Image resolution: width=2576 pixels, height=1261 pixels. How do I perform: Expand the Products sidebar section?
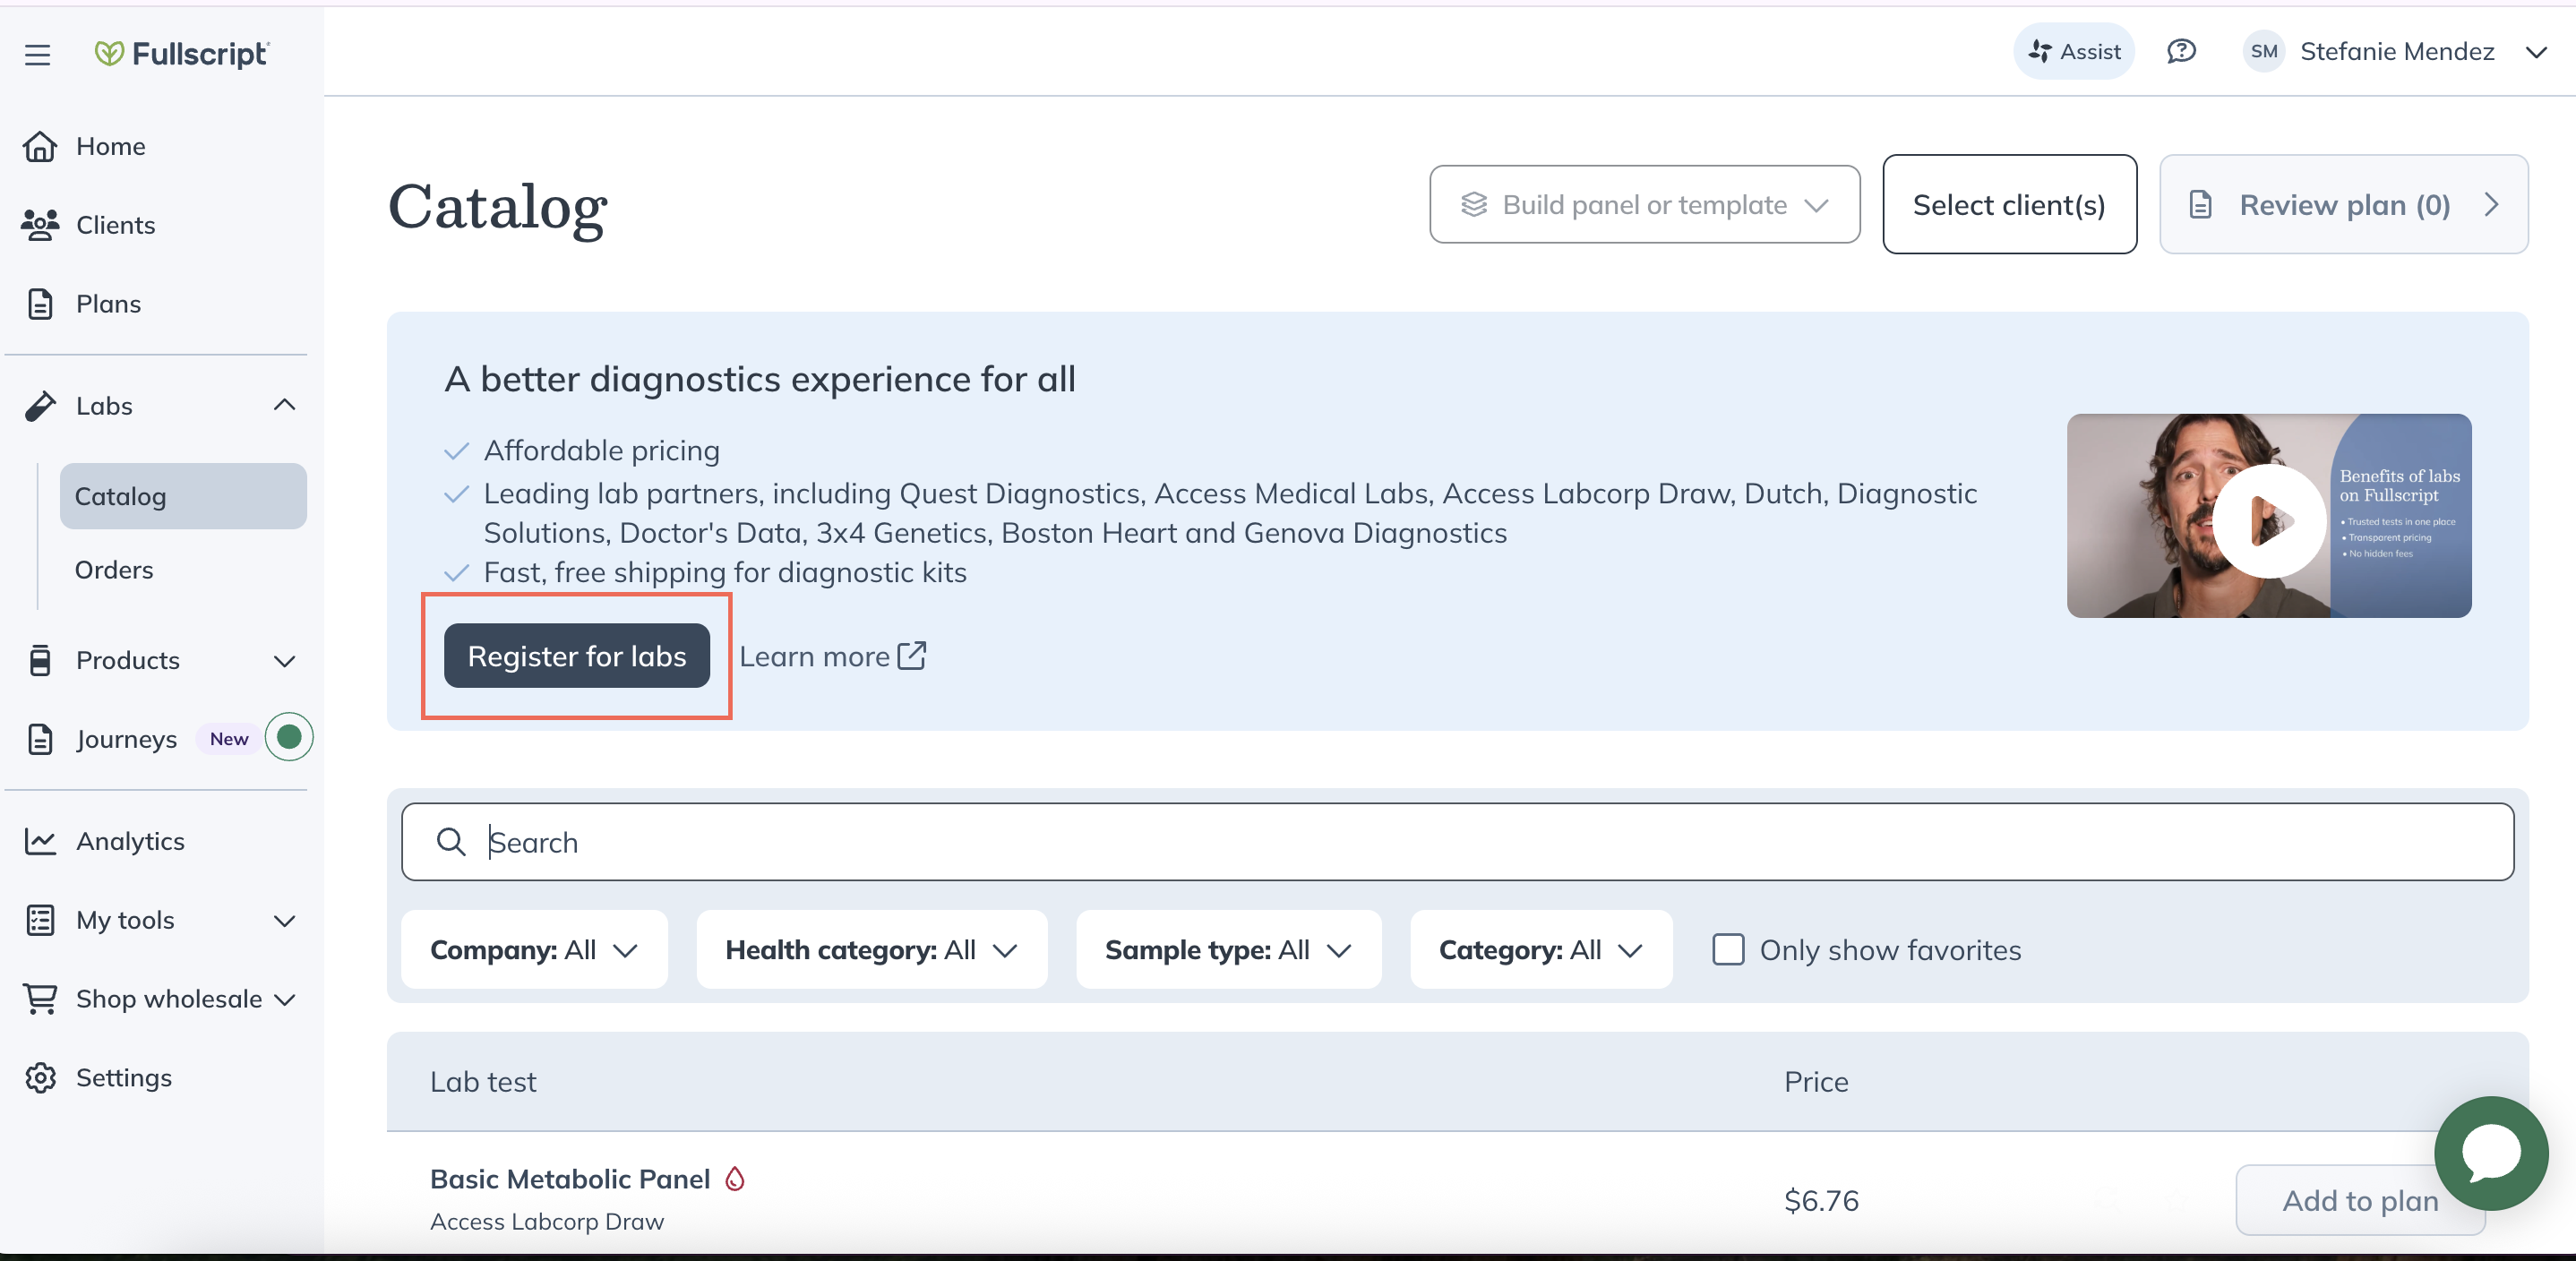coord(284,660)
